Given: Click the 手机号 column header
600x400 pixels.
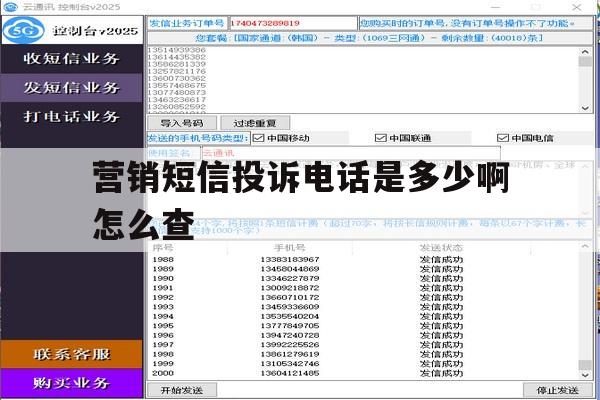Looking at the screenshot, I should [290, 248].
